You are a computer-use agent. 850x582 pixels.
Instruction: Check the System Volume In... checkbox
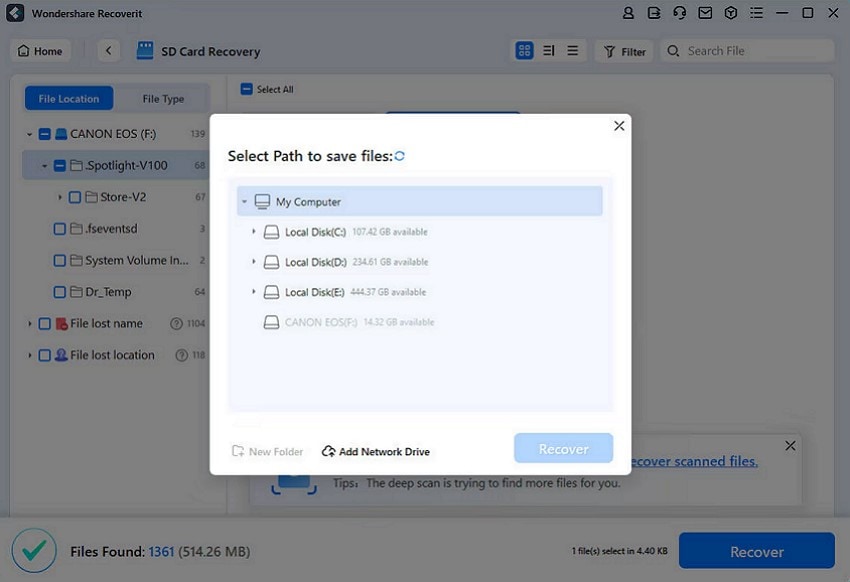tap(60, 261)
